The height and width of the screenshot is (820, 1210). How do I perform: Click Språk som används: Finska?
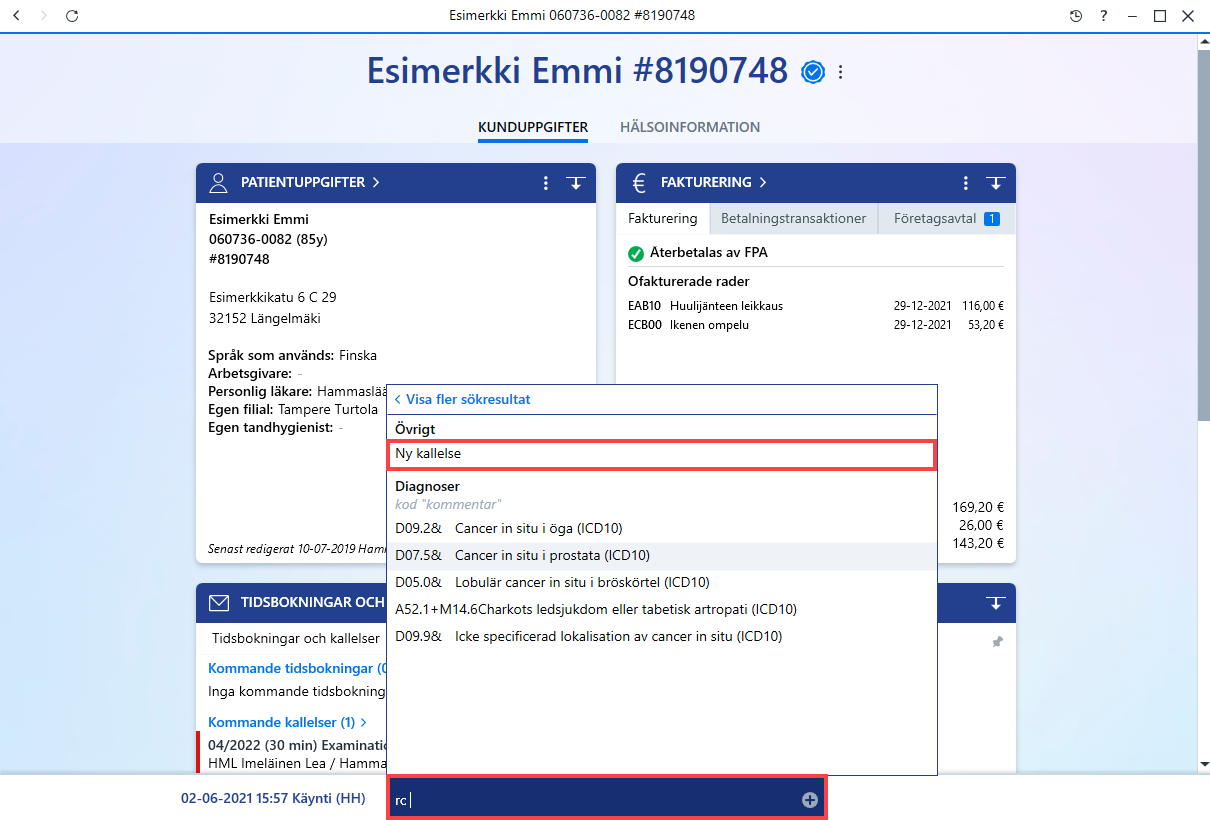click(x=292, y=355)
